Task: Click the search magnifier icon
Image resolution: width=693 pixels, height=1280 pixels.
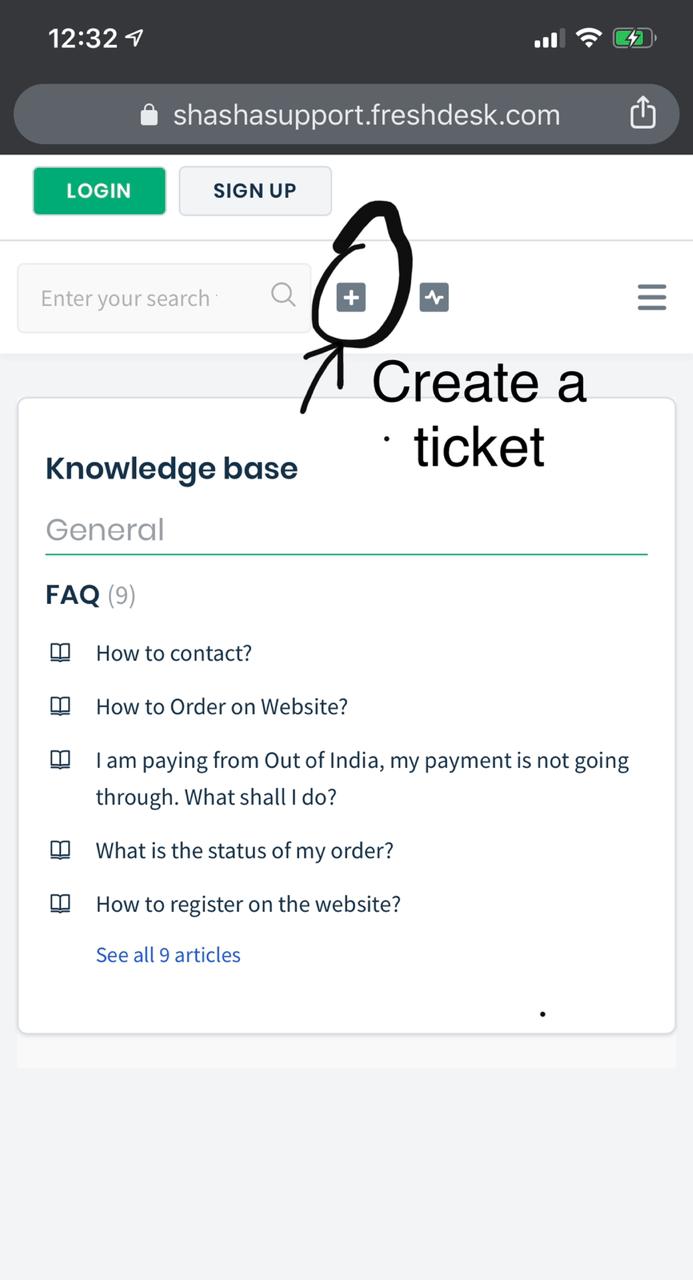Action: (x=284, y=294)
